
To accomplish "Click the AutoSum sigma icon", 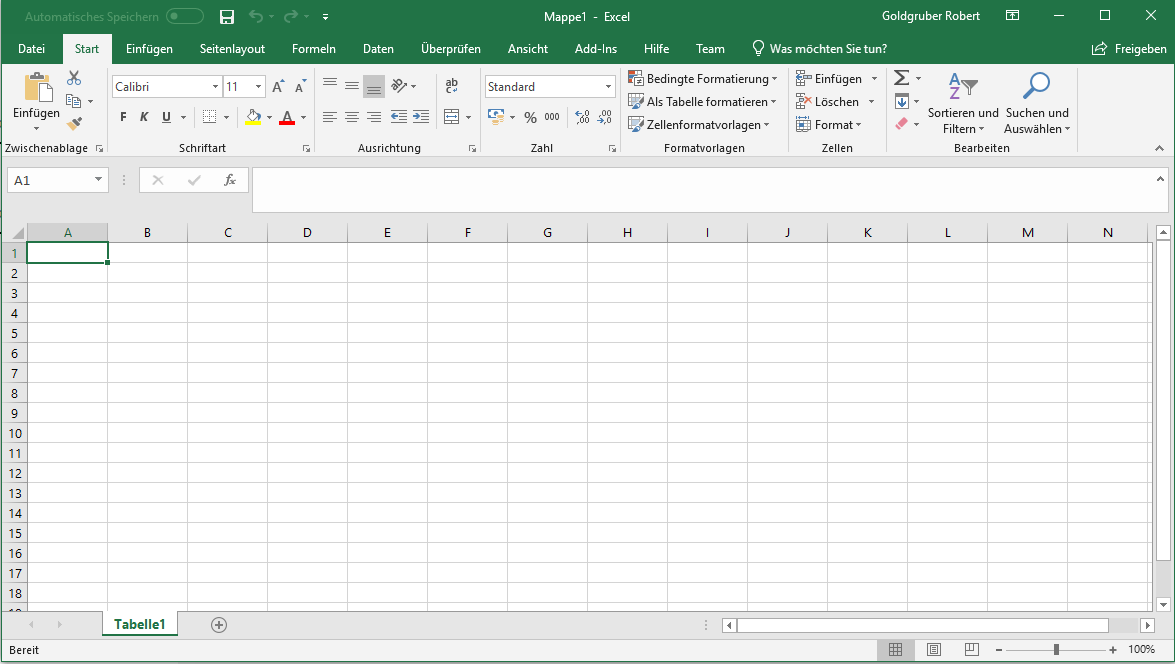I will pyautogui.click(x=901, y=78).
